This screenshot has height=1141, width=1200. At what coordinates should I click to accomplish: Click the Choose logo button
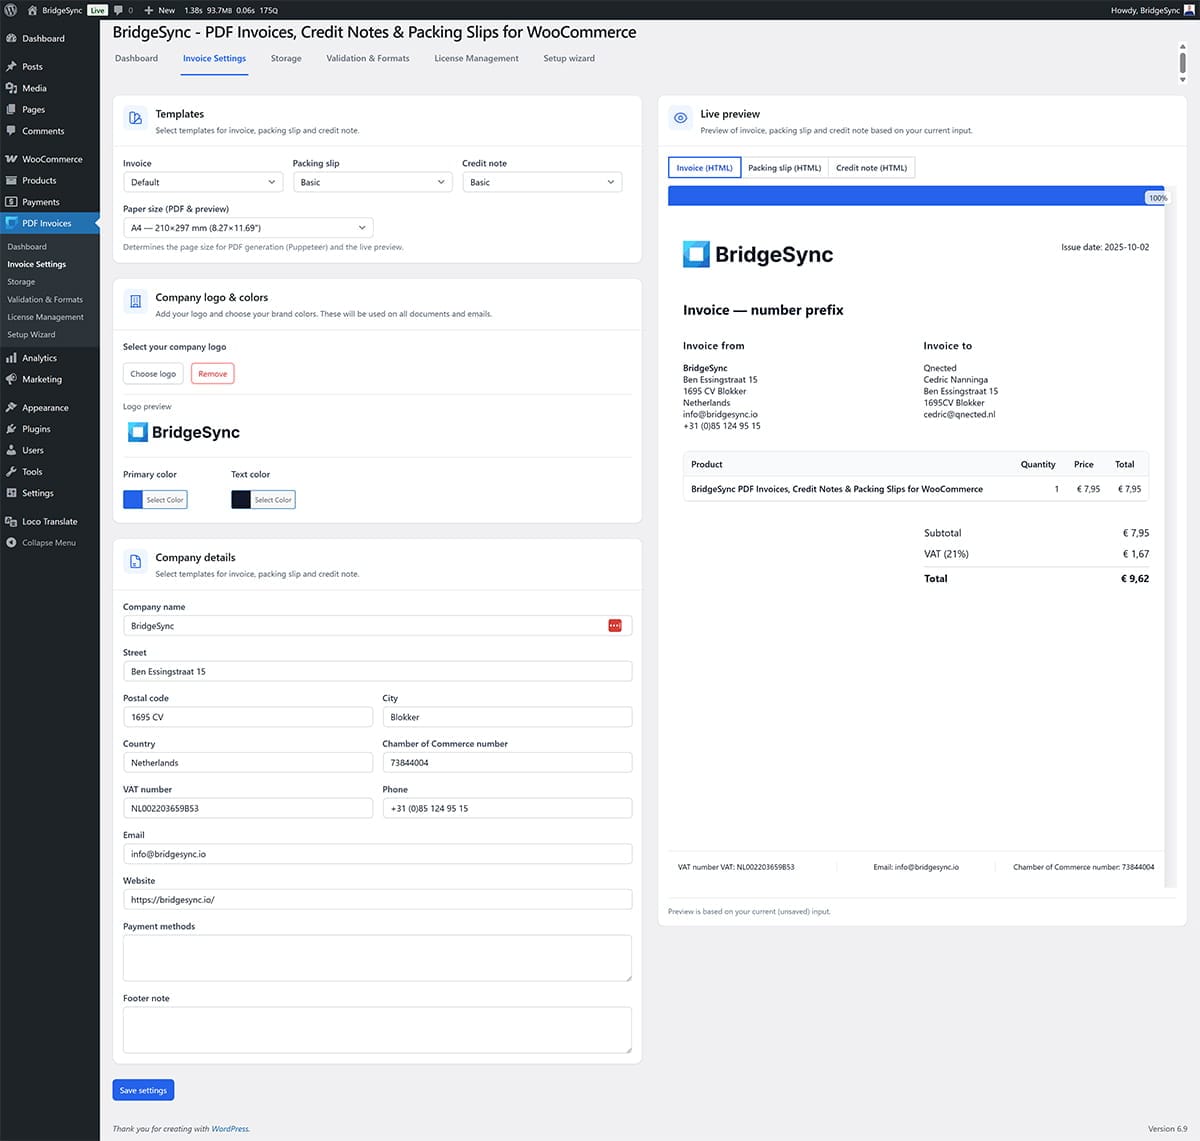[x=153, y=374]
